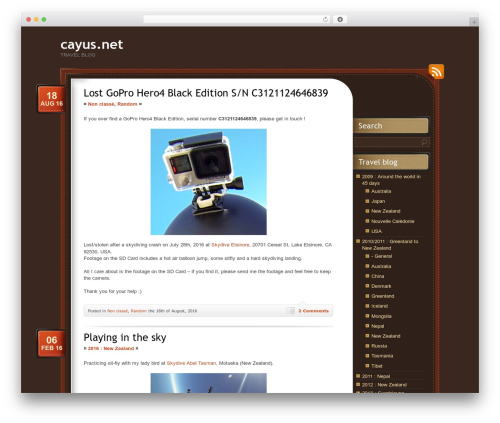
Task: Open Nepal under the 2010/2011 trip
Action: pyautogui.click(x=378, y=326)
